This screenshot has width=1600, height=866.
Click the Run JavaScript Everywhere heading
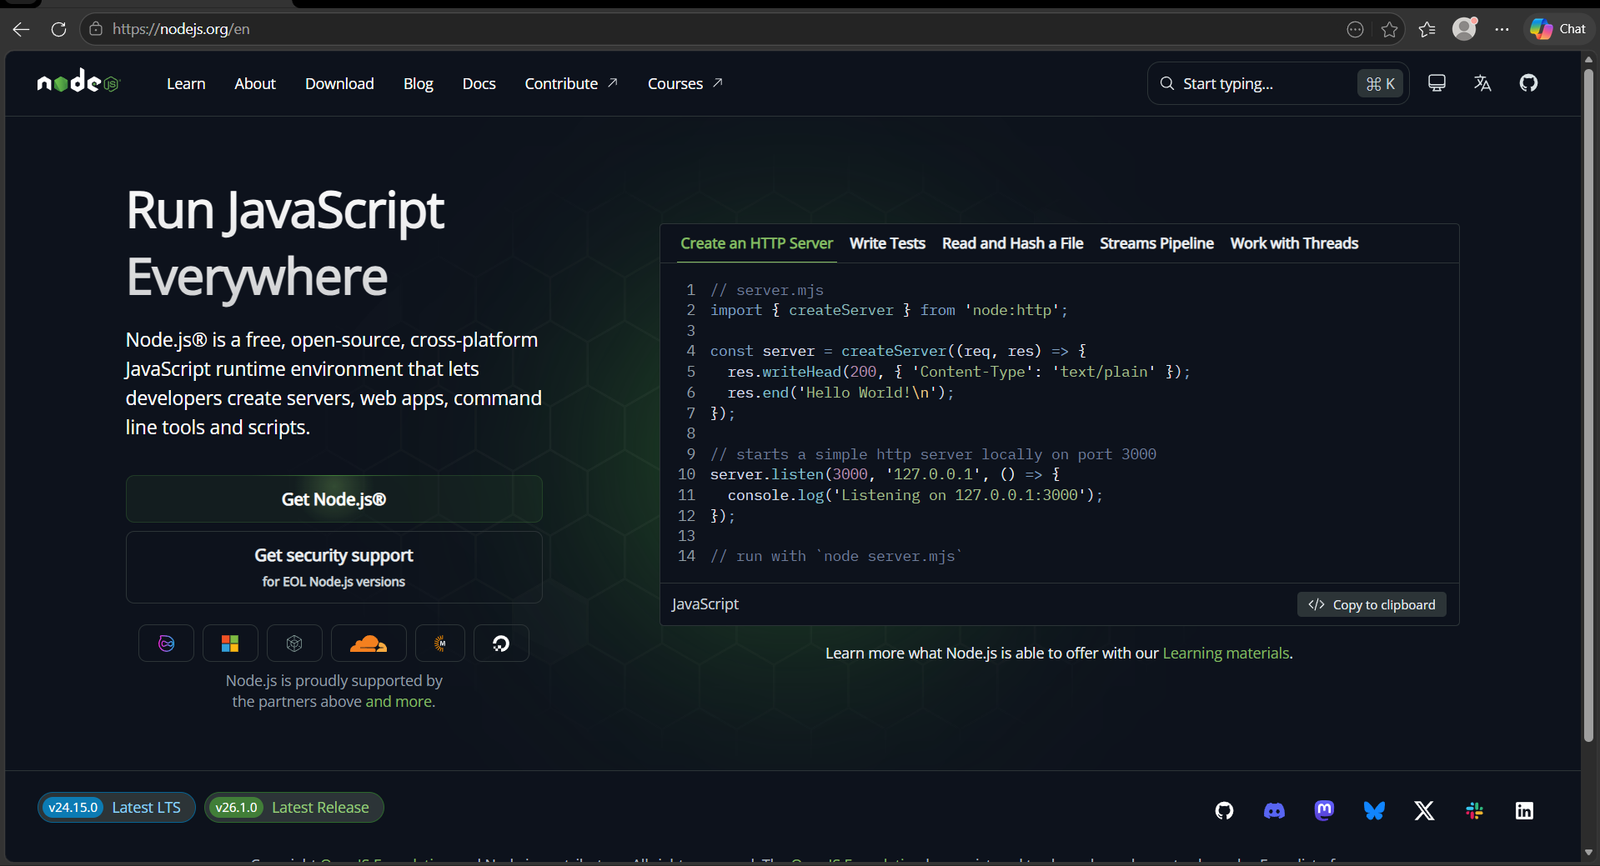click(x=285, y=243)
